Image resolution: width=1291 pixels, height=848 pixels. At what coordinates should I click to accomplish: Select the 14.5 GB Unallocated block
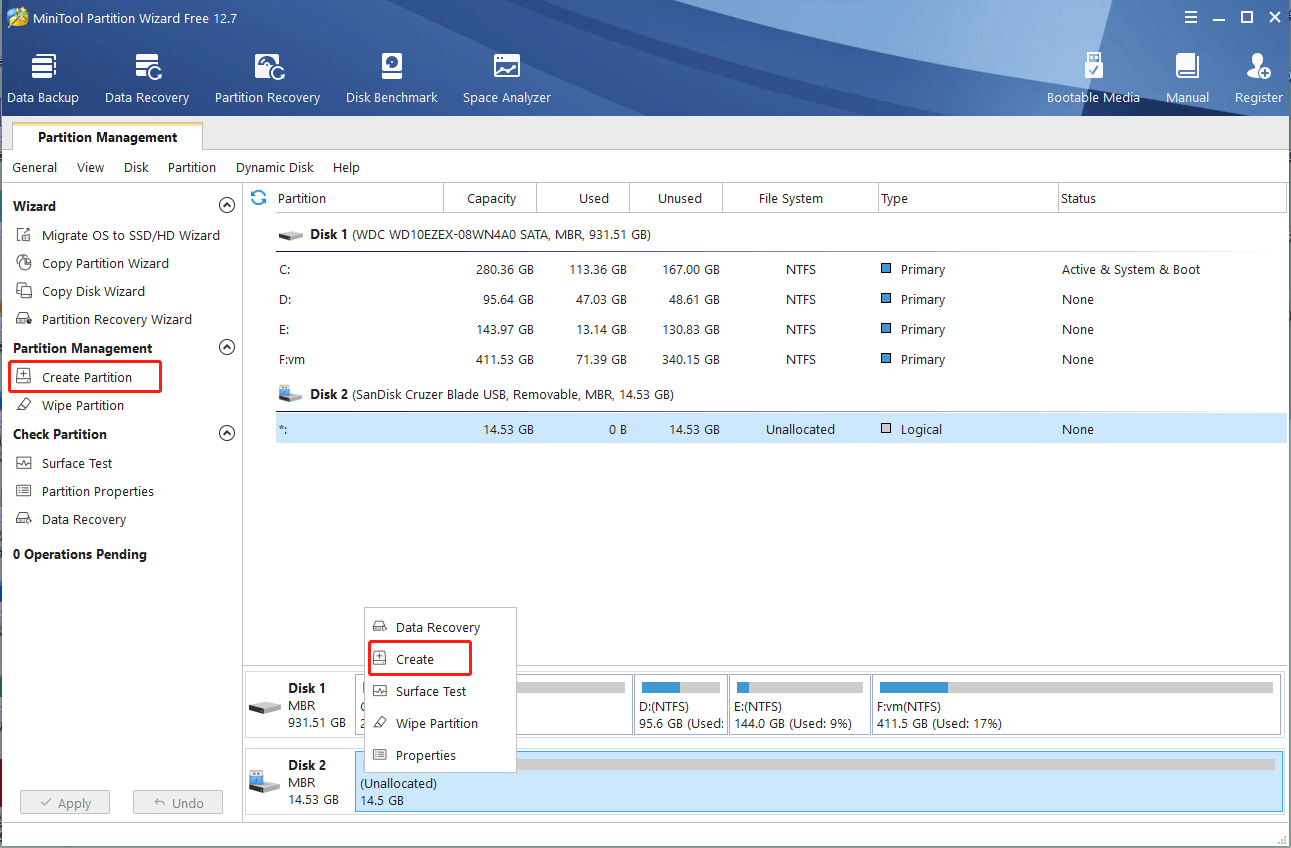(x=818, y=781)
